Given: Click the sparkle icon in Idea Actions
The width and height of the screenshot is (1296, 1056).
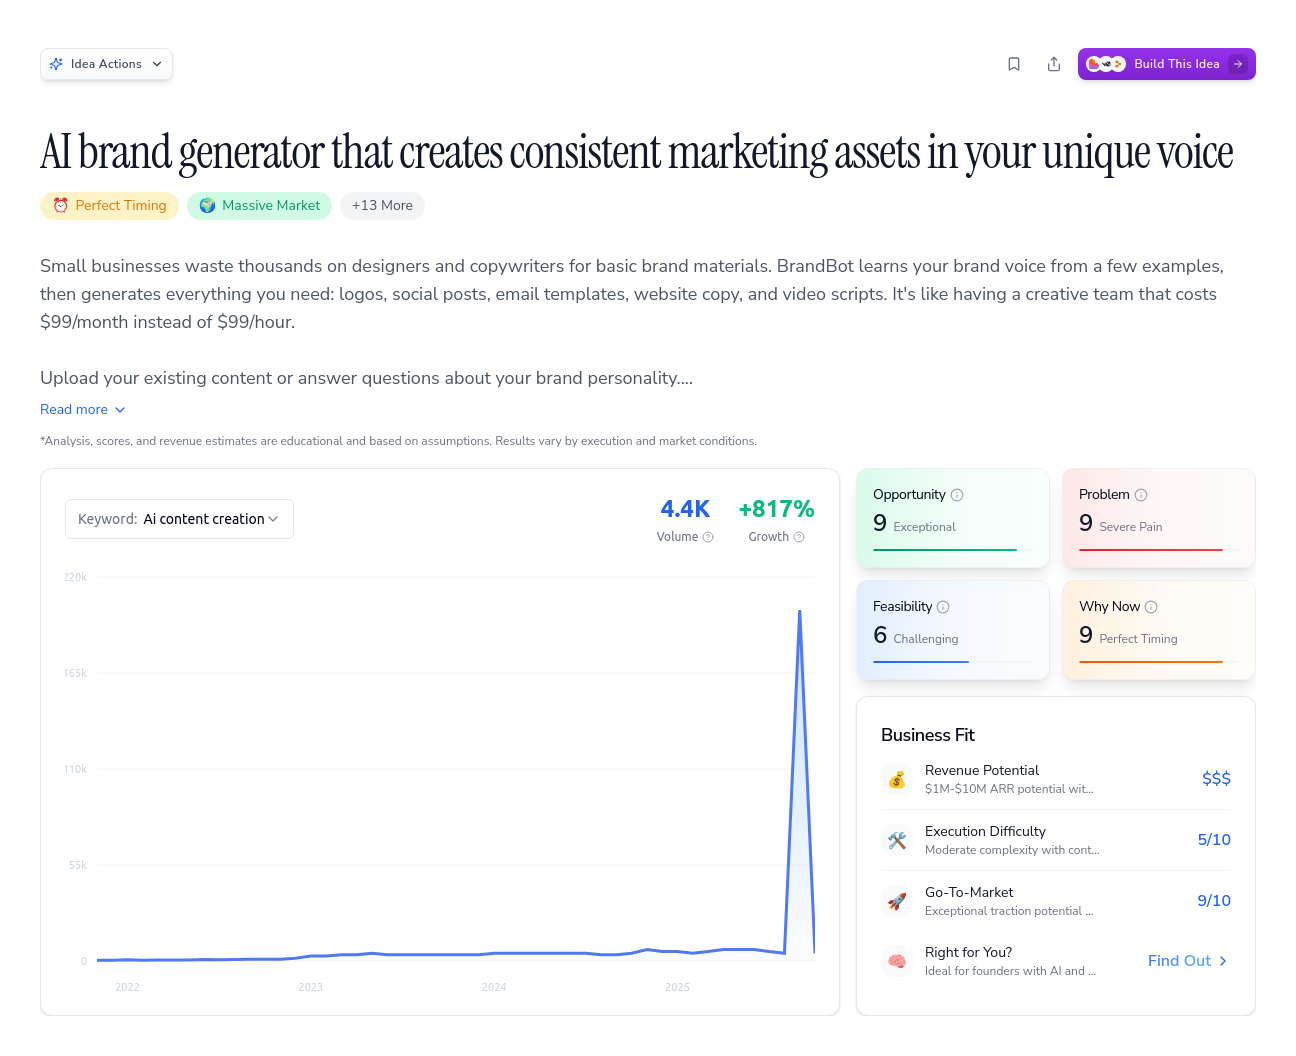Looking at the screenshot, I should (x=57, y=63).
